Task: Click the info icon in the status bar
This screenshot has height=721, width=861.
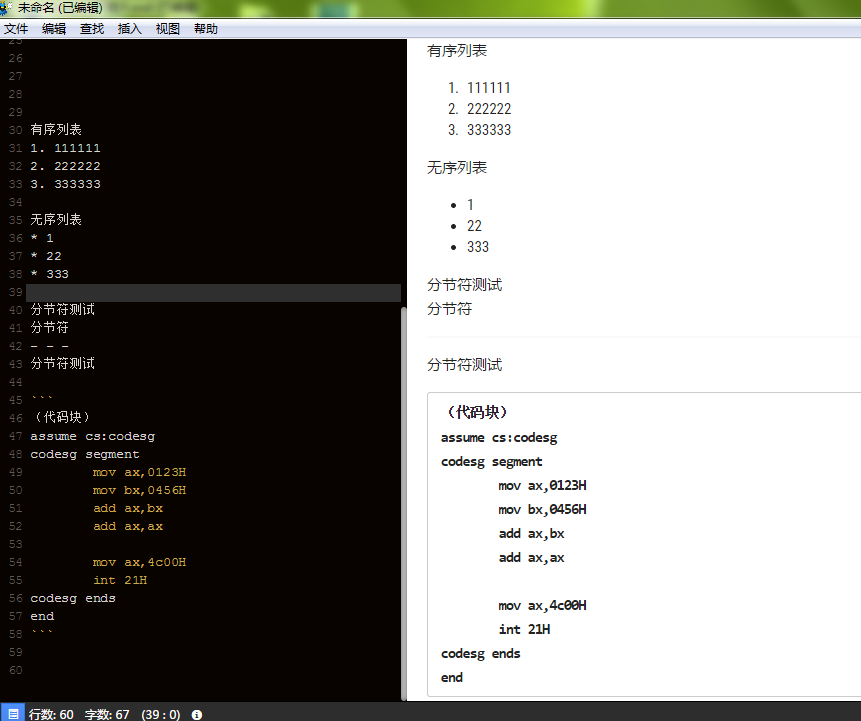Action: [197, 714]
